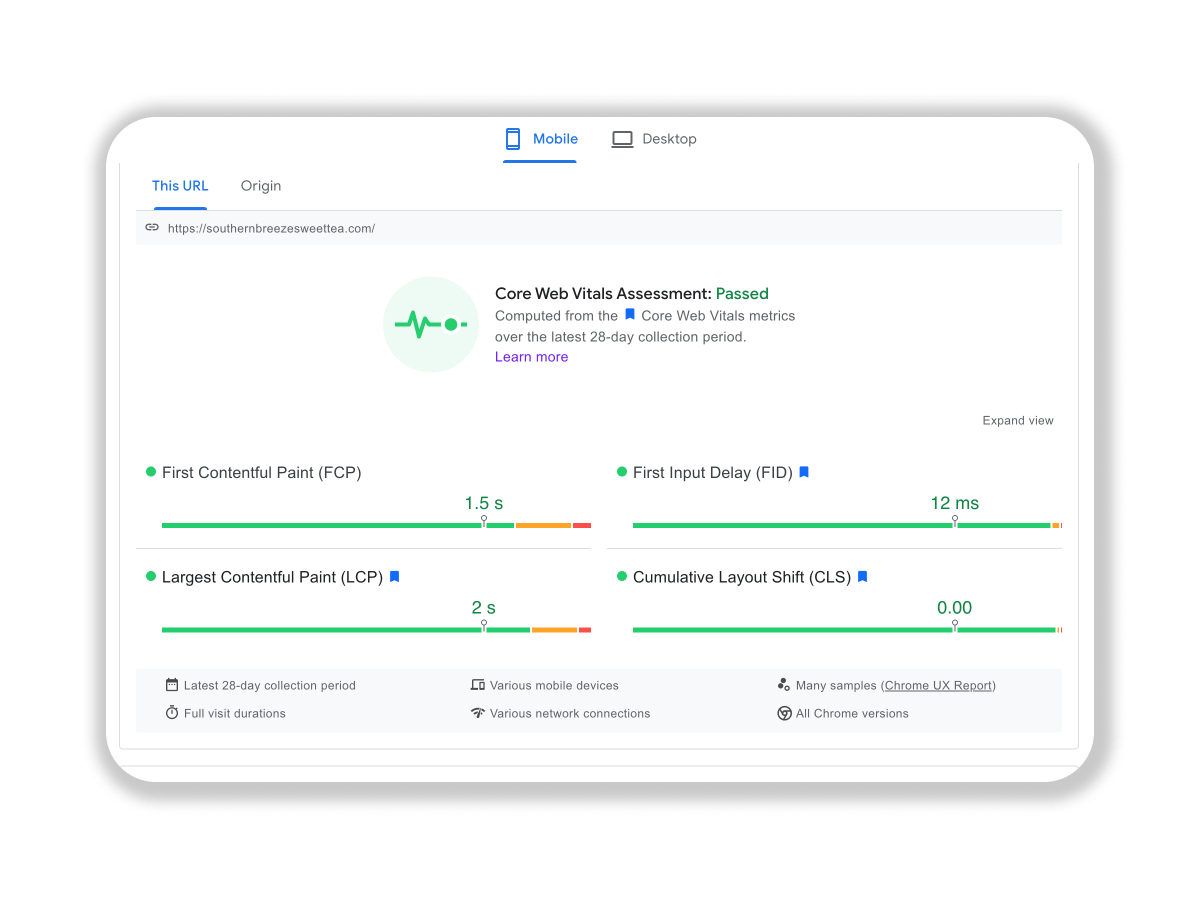Switch to the Mobile tab
Viewport: 1200px width, 900px height.
541,139
